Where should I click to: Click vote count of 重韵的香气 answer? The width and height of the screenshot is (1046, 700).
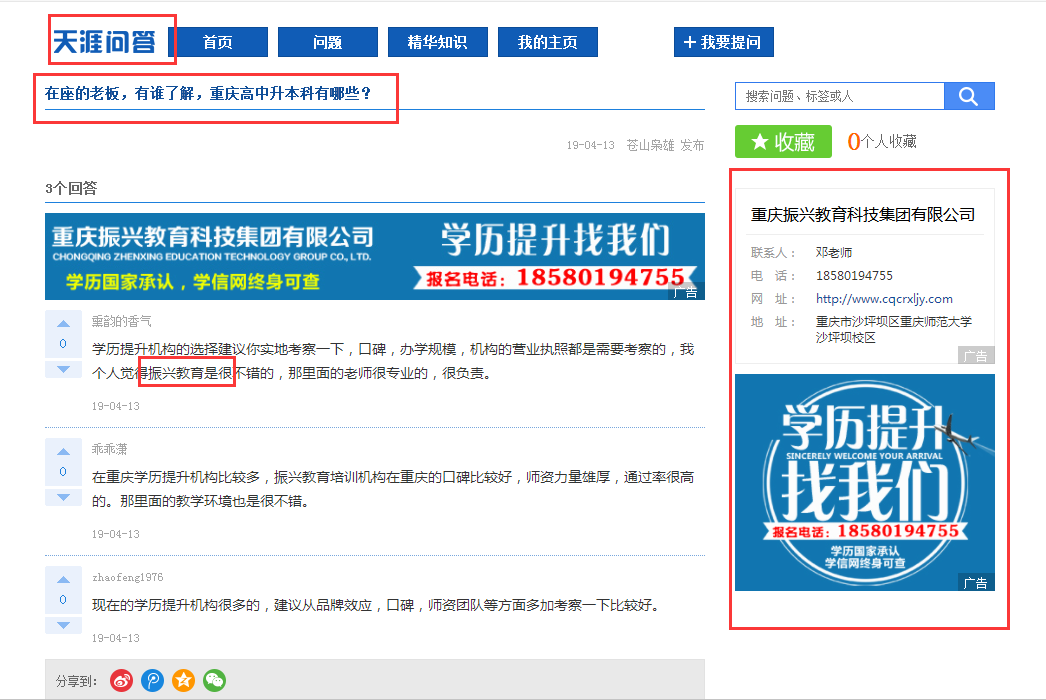[63, 344]
